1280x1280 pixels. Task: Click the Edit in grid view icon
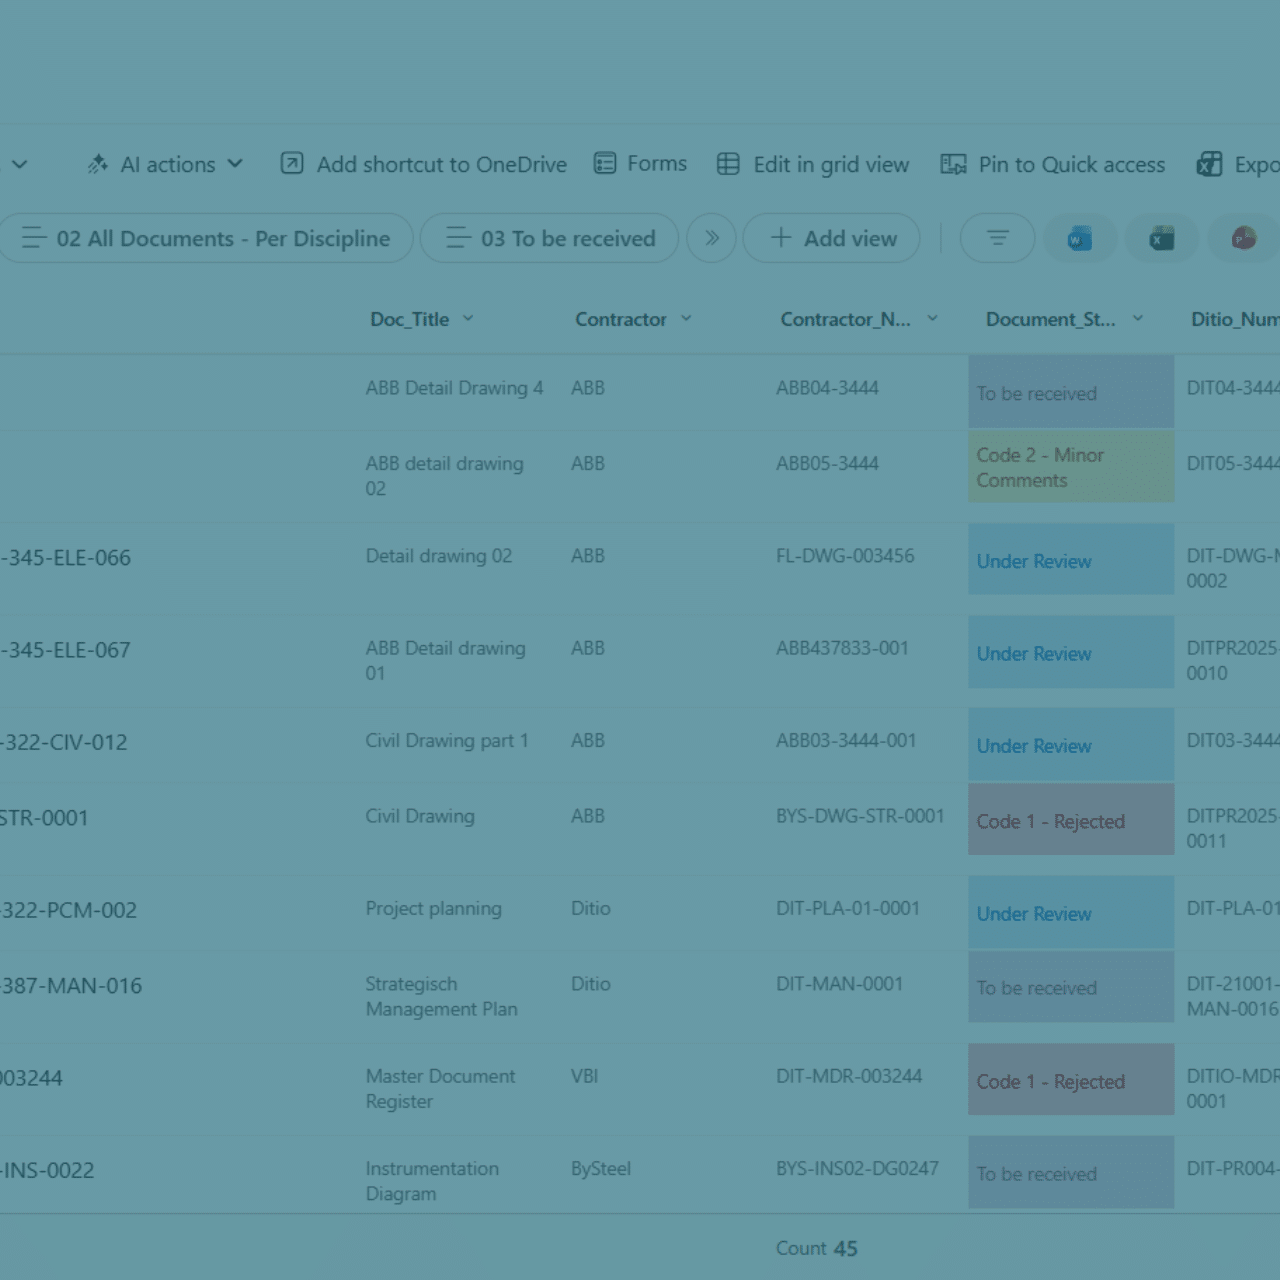[728, 163]
